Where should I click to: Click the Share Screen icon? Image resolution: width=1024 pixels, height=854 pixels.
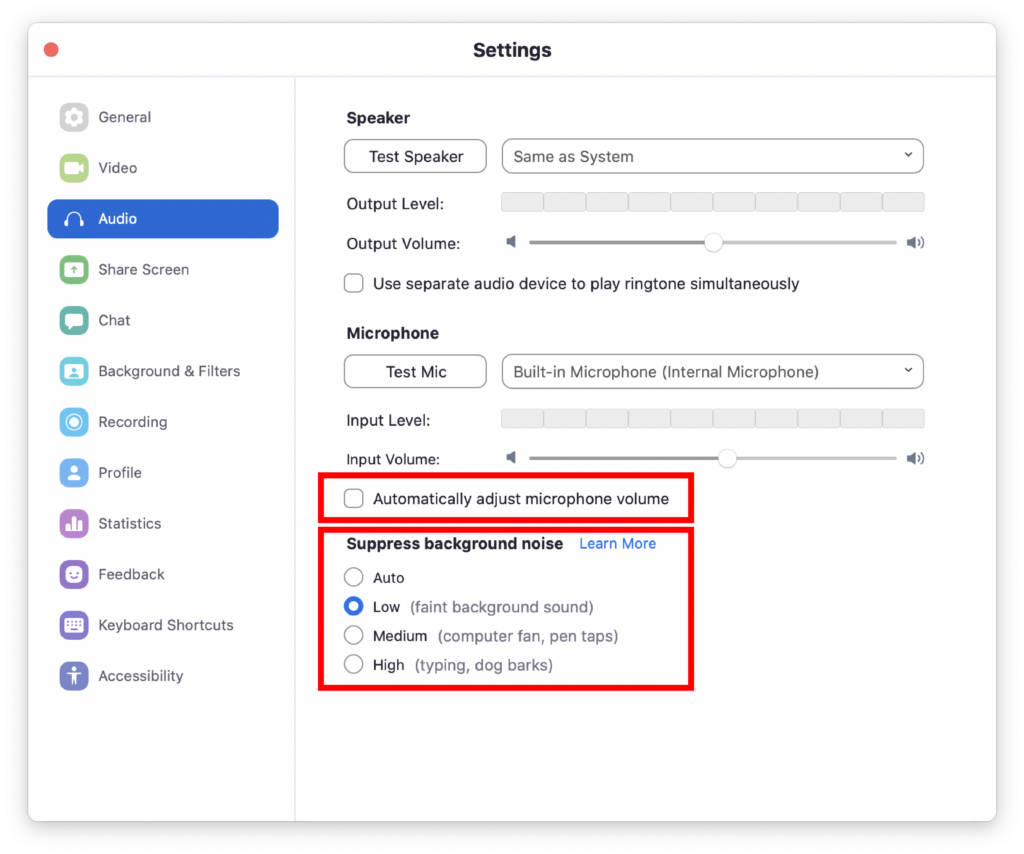74,270
